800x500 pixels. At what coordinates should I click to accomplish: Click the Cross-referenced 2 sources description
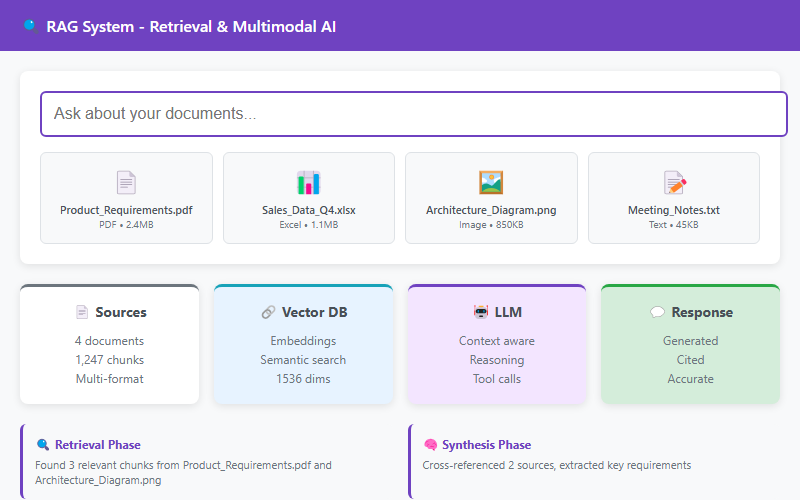(x=557, y=465)
